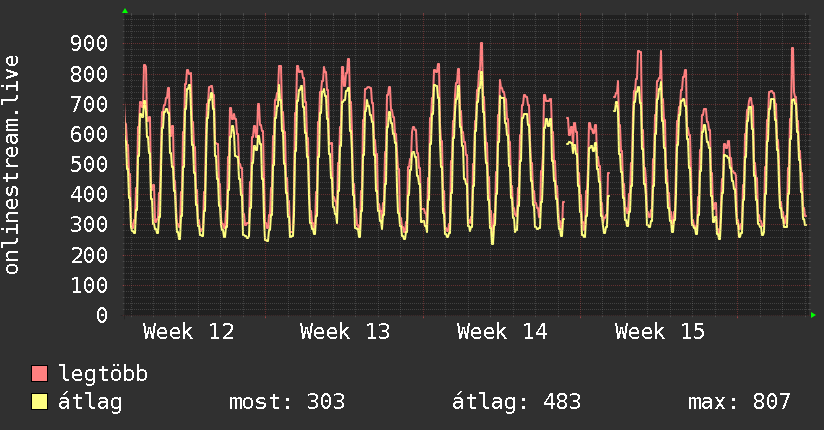Click the 500 y-axis label
Image resolution: width=824 pixels, height=430 pixels.
89,165
